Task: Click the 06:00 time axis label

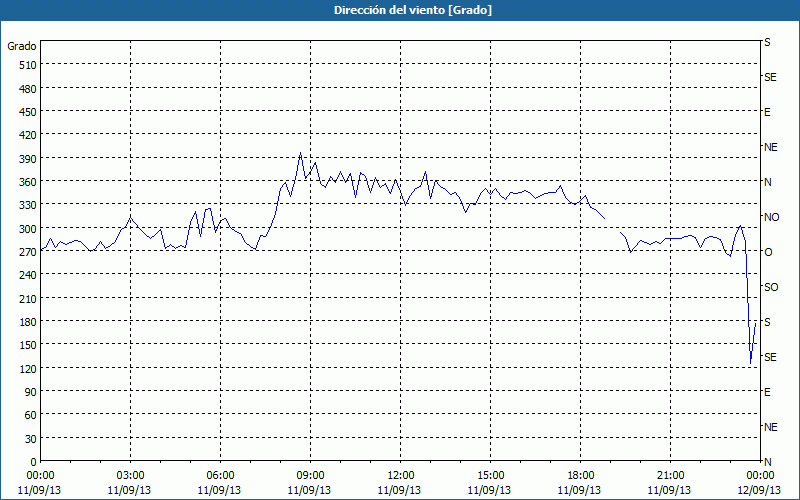Action: point(220,476)
